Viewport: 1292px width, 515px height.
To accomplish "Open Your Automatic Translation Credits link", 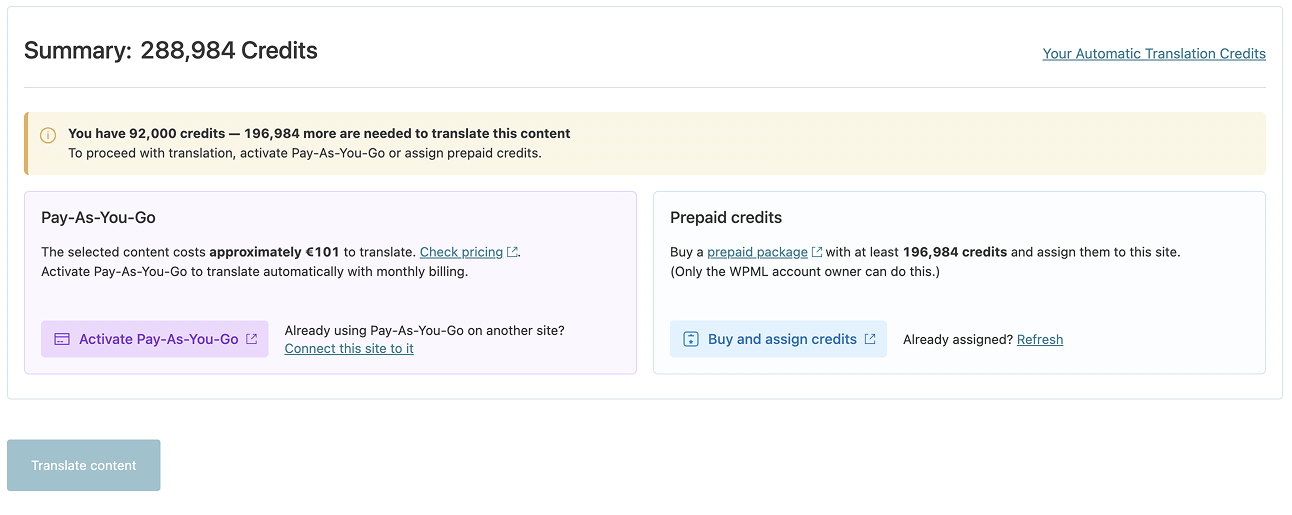I will click(1154, 54).
